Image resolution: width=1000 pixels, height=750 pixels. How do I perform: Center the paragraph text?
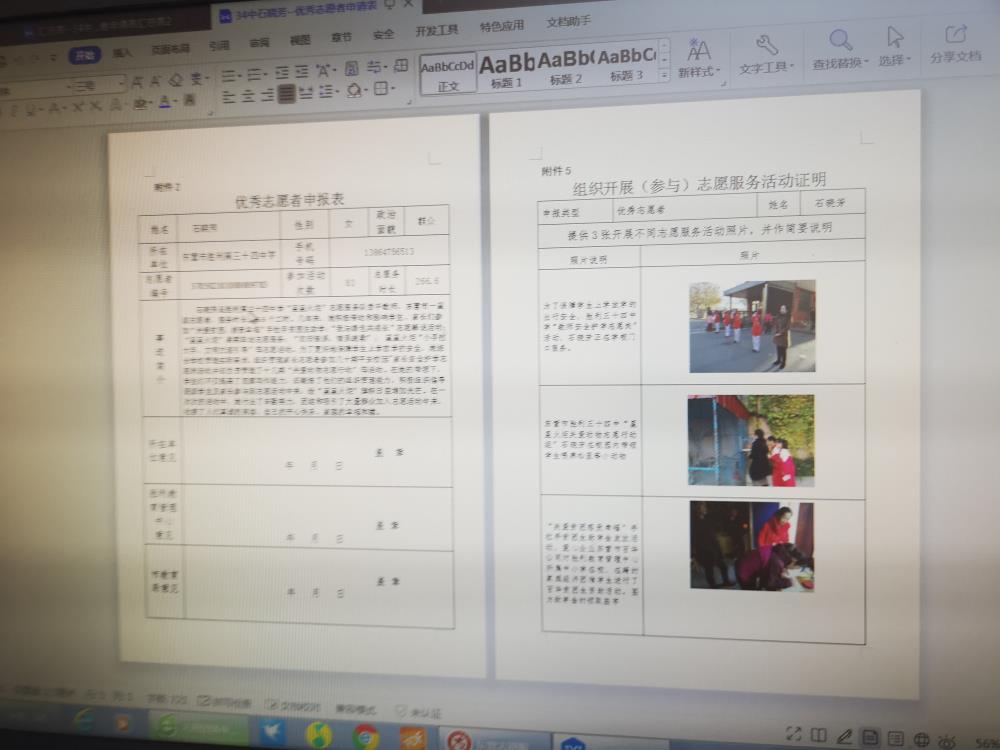click(249, 96)
